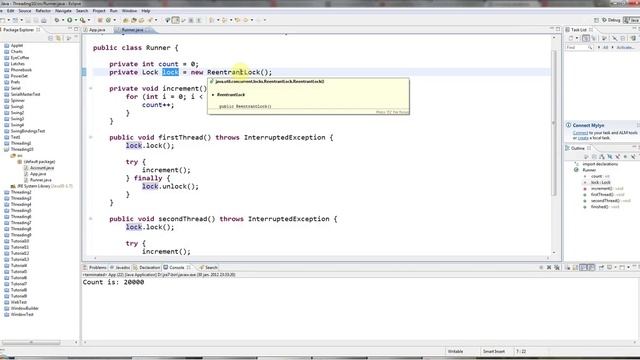Open External Tools dropdown arrow
Image resolution: width=640 pixels, height=360 pixels.
click(89, 20)
